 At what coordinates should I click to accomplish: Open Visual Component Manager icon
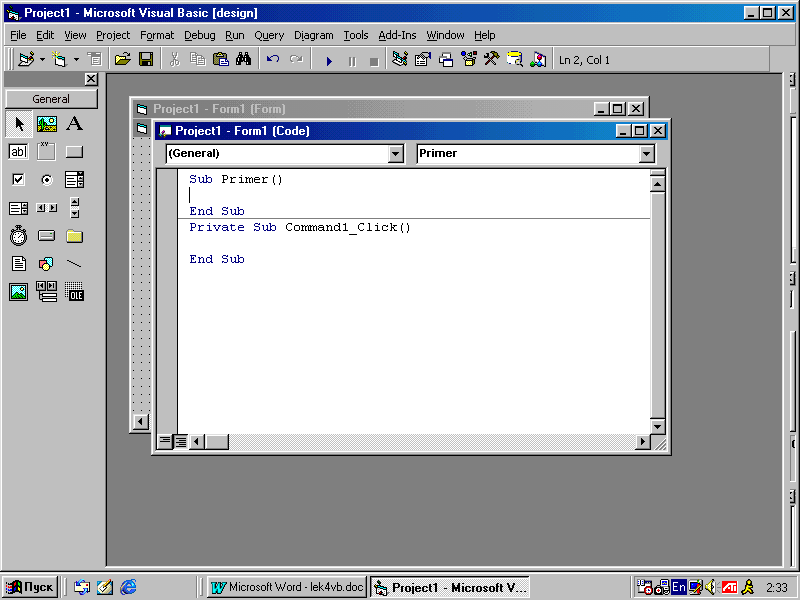tap(538, 60)
